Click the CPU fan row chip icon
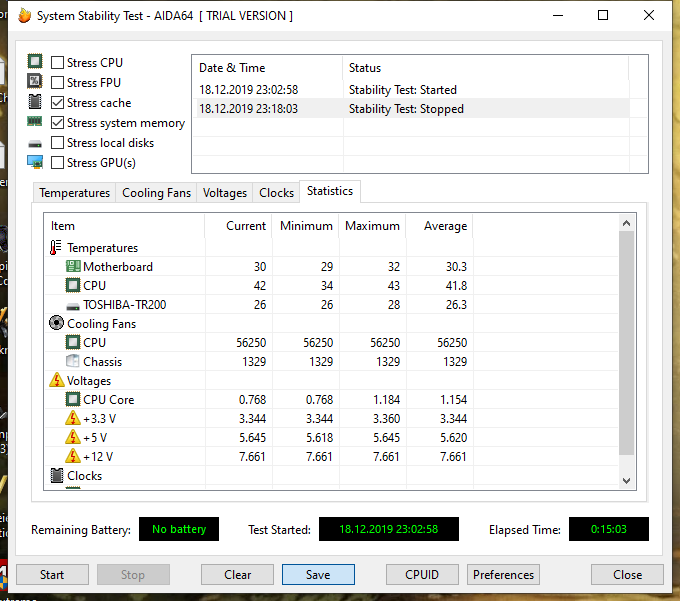 coord(73,342)
